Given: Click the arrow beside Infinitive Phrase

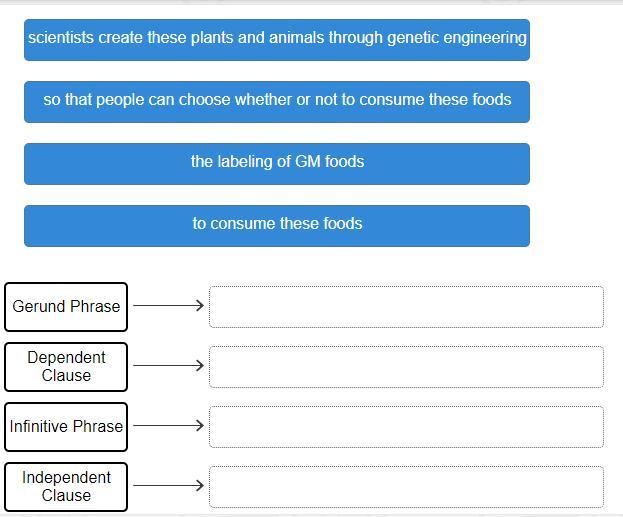Looking at the screenshot, I should [x=168, y=426].
